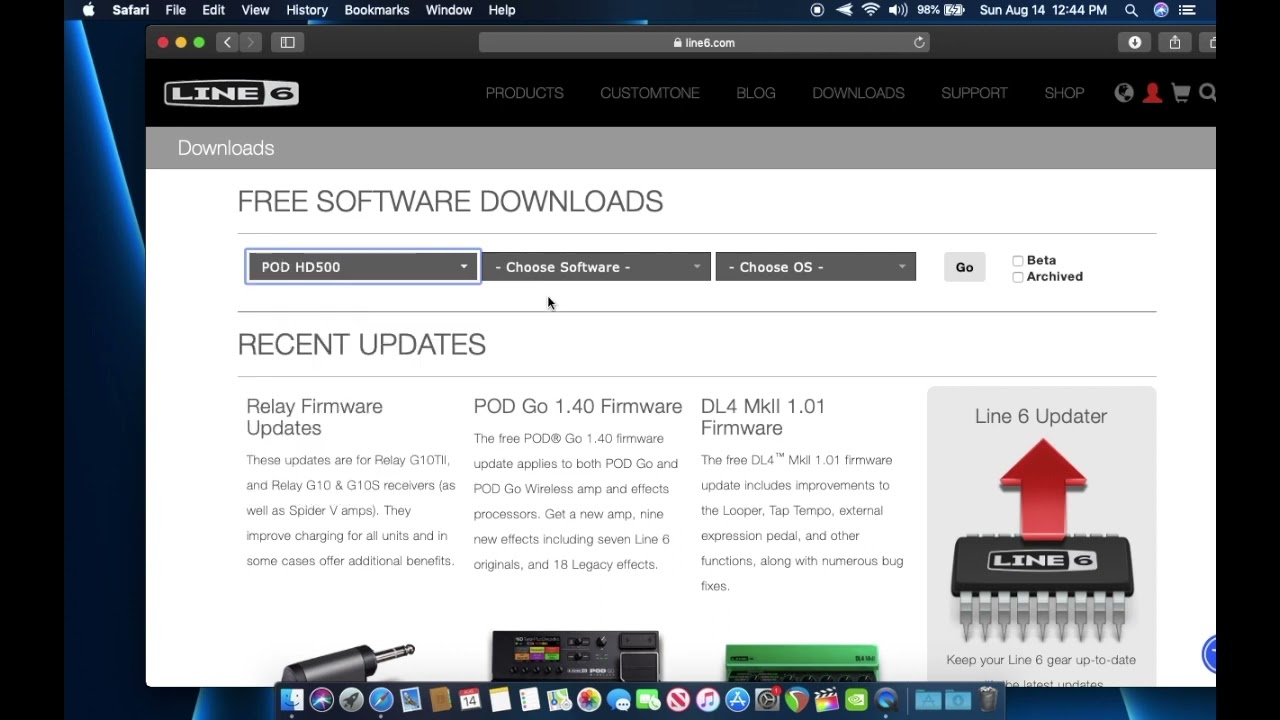Open the shopping cart icon

(1181, 93)
